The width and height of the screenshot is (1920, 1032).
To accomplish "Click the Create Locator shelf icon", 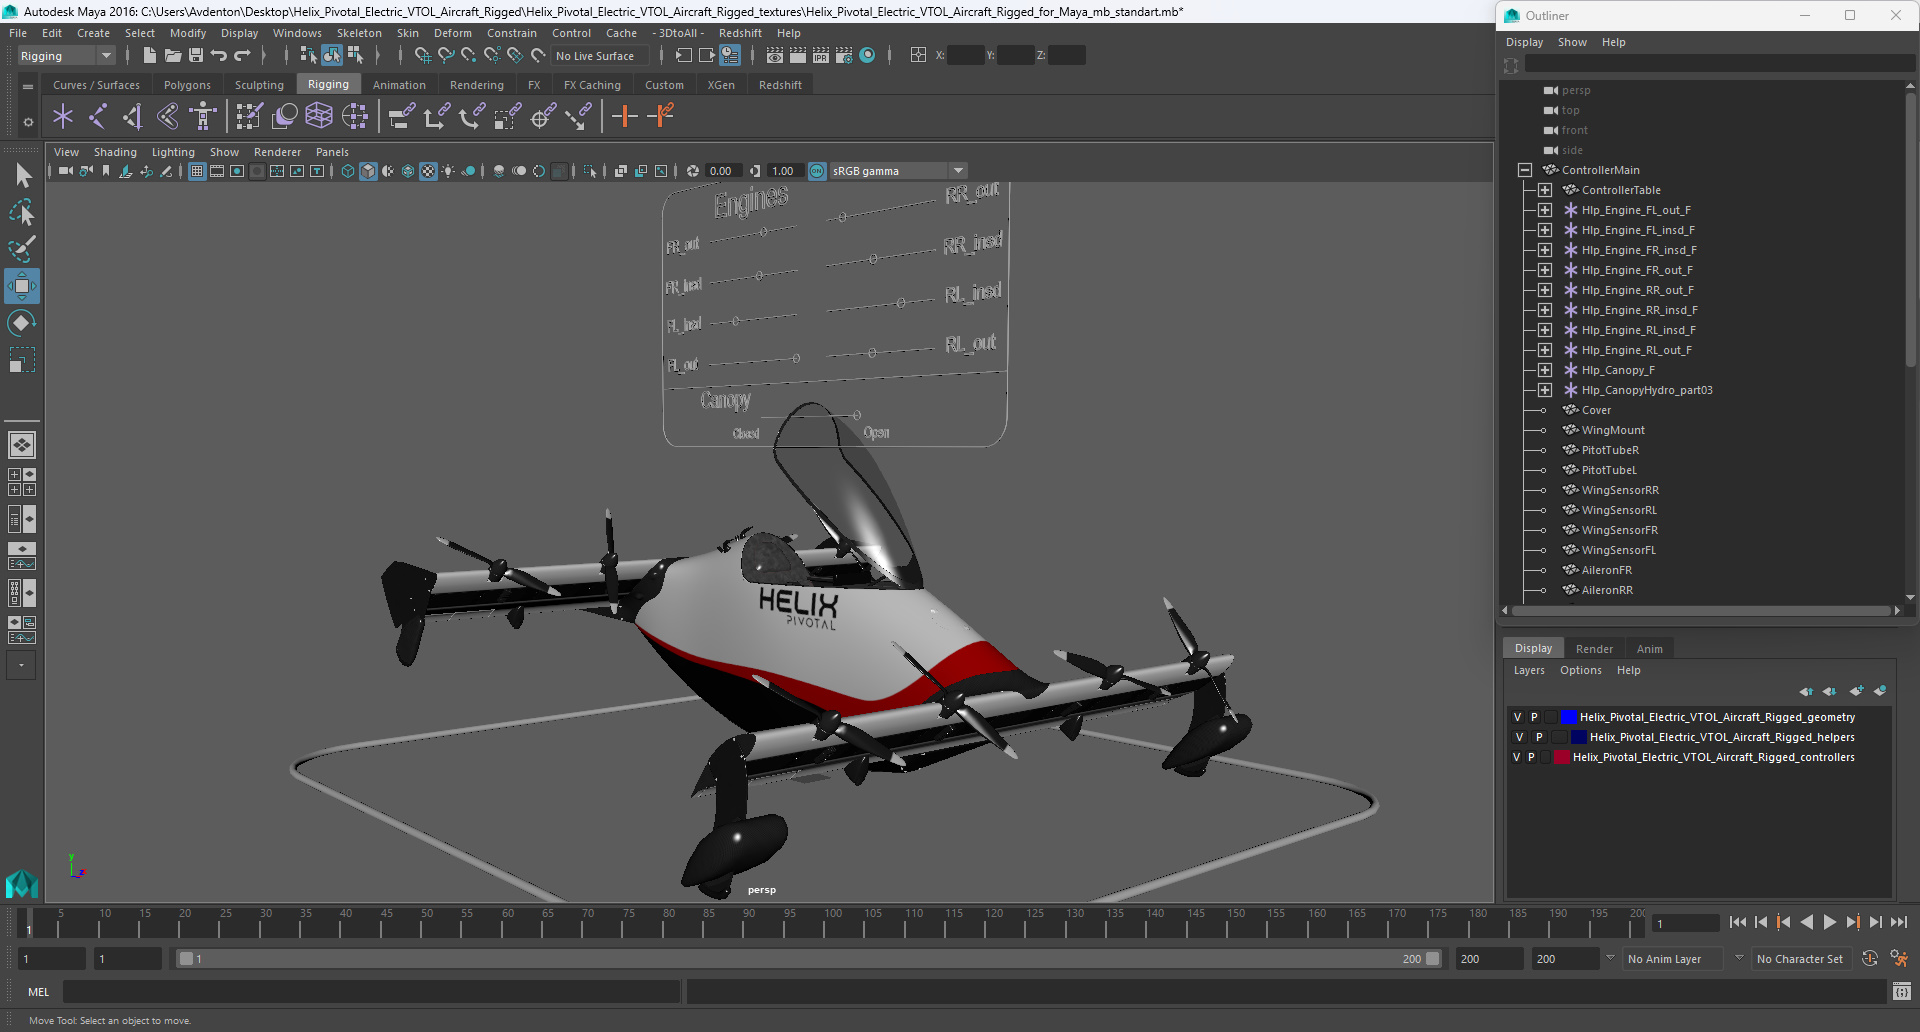I will click(x=63, y=117).
